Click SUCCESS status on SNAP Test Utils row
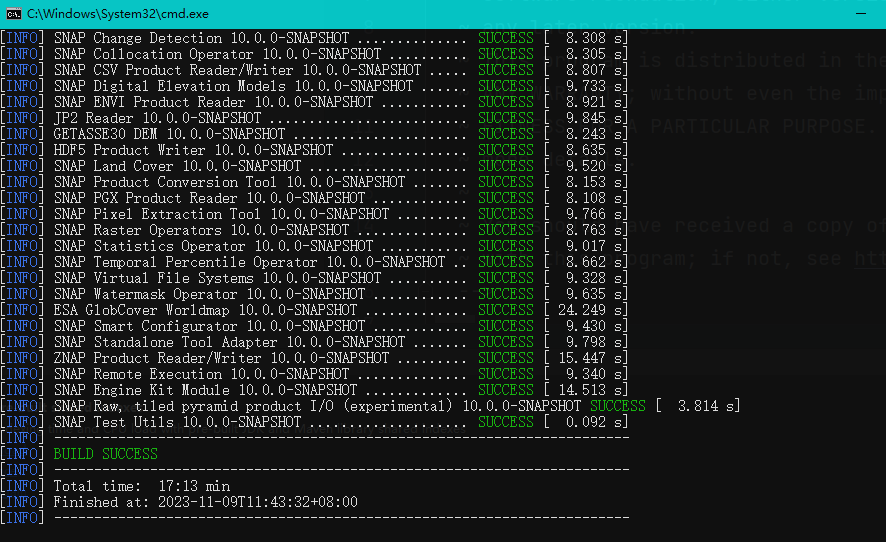Viewport: 886px width, 542px height. (506, 422)
